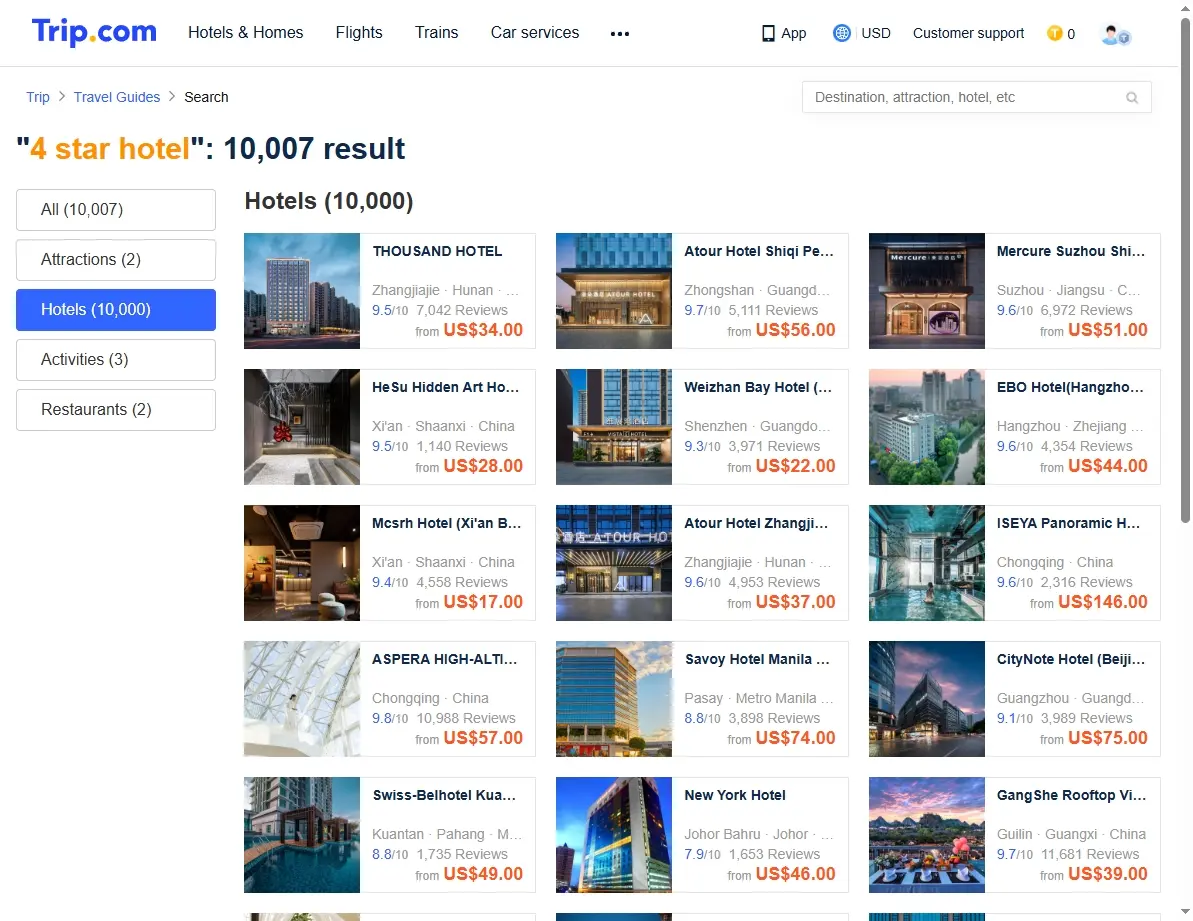Click Swiss-Belhotel Kuantan title
This screenshot has width=1193, height=921.
[x=444, y=796]
